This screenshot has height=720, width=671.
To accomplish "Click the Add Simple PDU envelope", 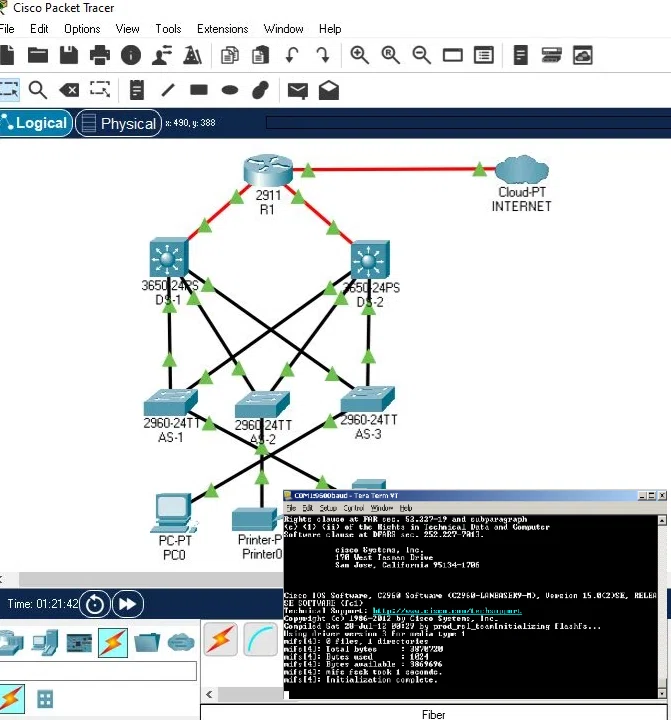I will pyautogui.click(x=297, y=90).
